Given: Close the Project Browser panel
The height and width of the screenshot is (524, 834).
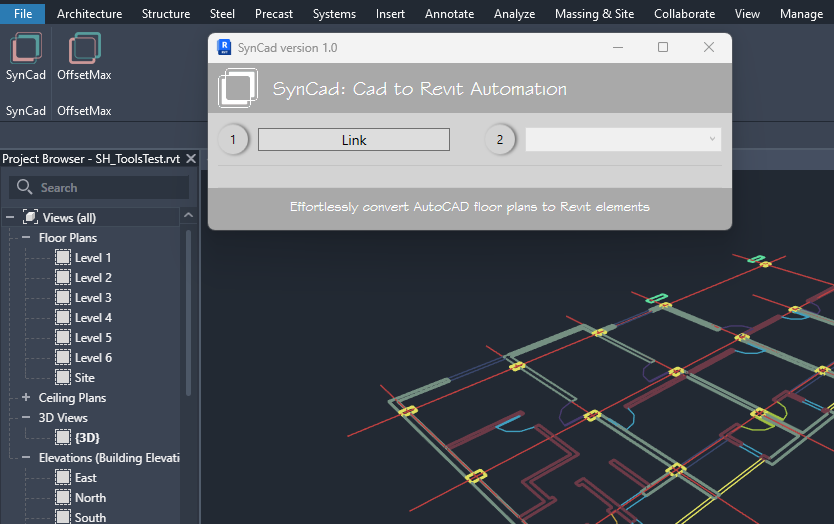Looking at the screenshot, I should (191, 159).
